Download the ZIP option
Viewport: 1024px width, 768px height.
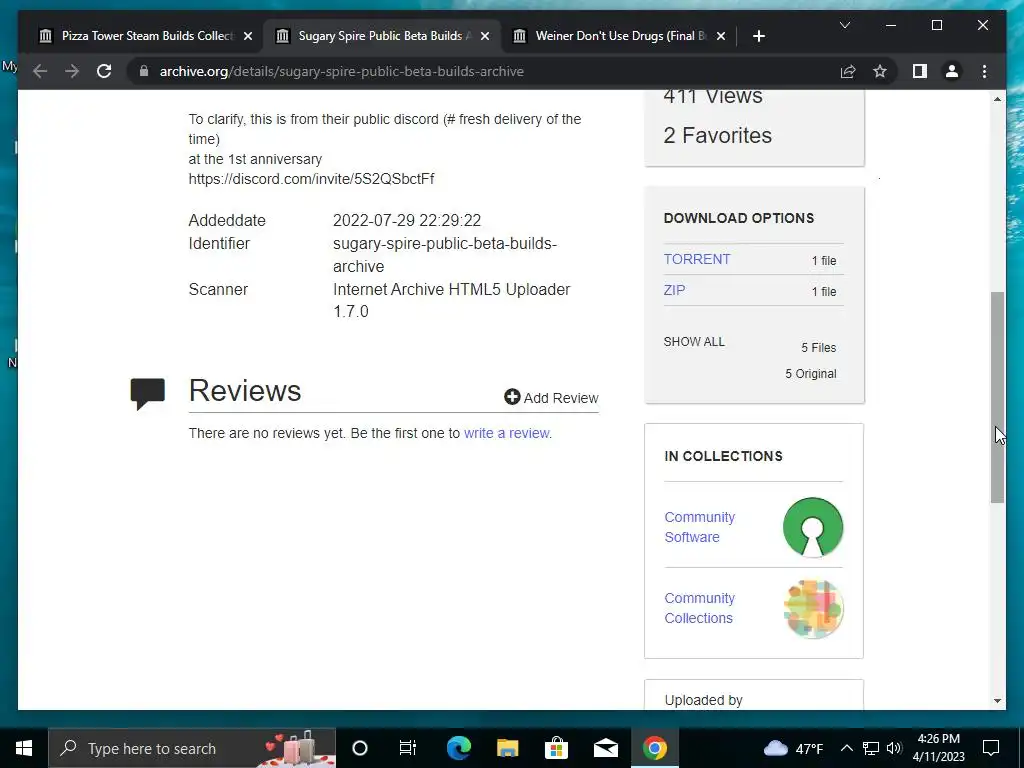tap(674, 290)
